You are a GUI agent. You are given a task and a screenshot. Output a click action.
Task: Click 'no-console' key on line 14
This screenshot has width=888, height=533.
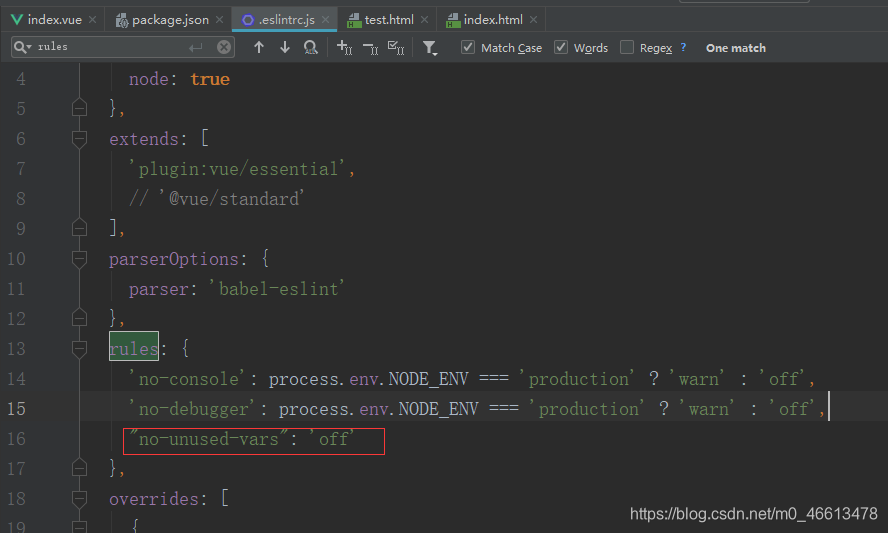pos(189,378)
